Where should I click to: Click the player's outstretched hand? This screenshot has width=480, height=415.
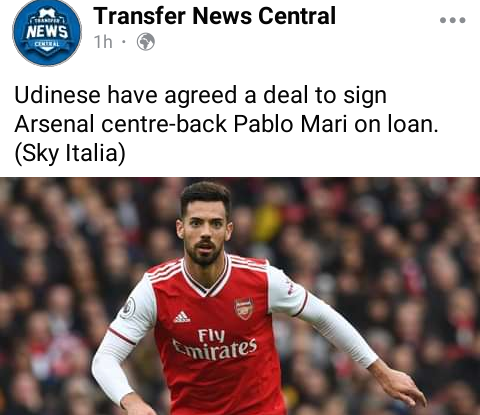[398, 383]
